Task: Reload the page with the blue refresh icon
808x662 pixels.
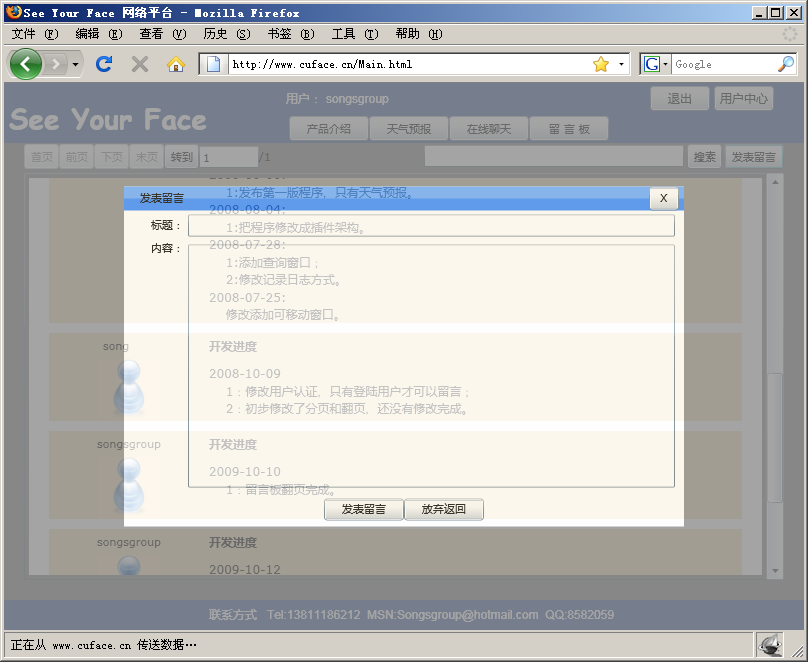Action: click(104, 64)
